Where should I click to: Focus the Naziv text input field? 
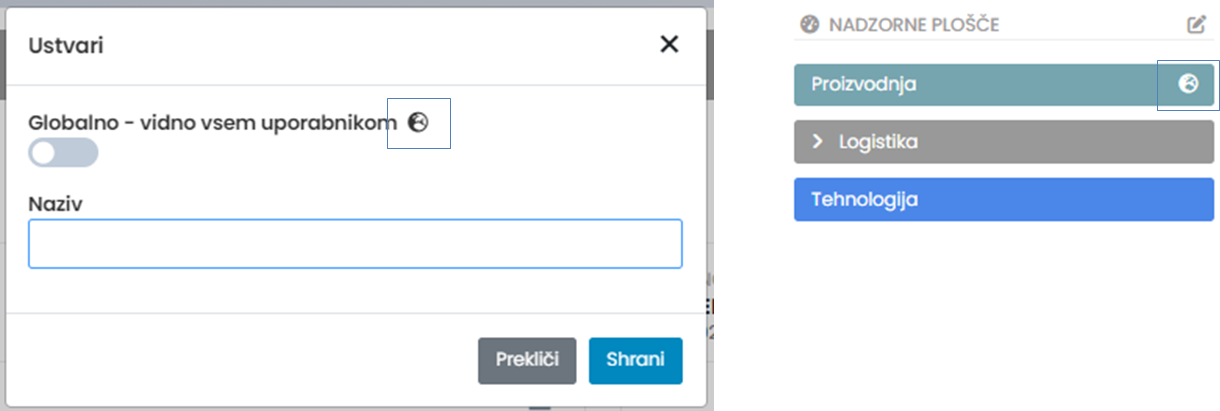tap(355, 244)
